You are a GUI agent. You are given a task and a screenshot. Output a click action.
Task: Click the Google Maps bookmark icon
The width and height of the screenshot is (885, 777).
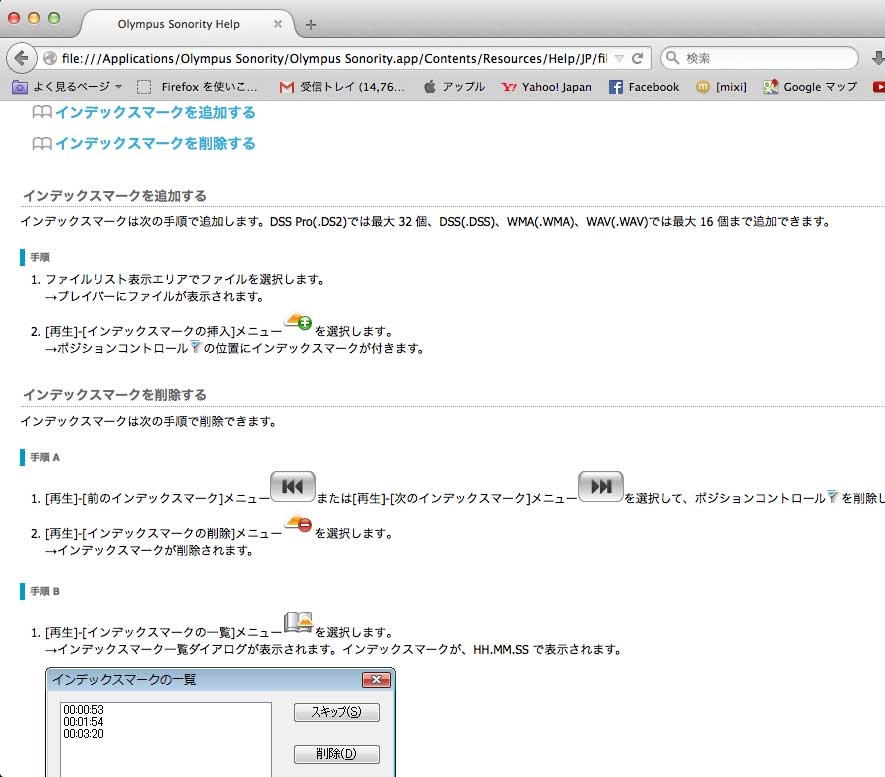770,87
